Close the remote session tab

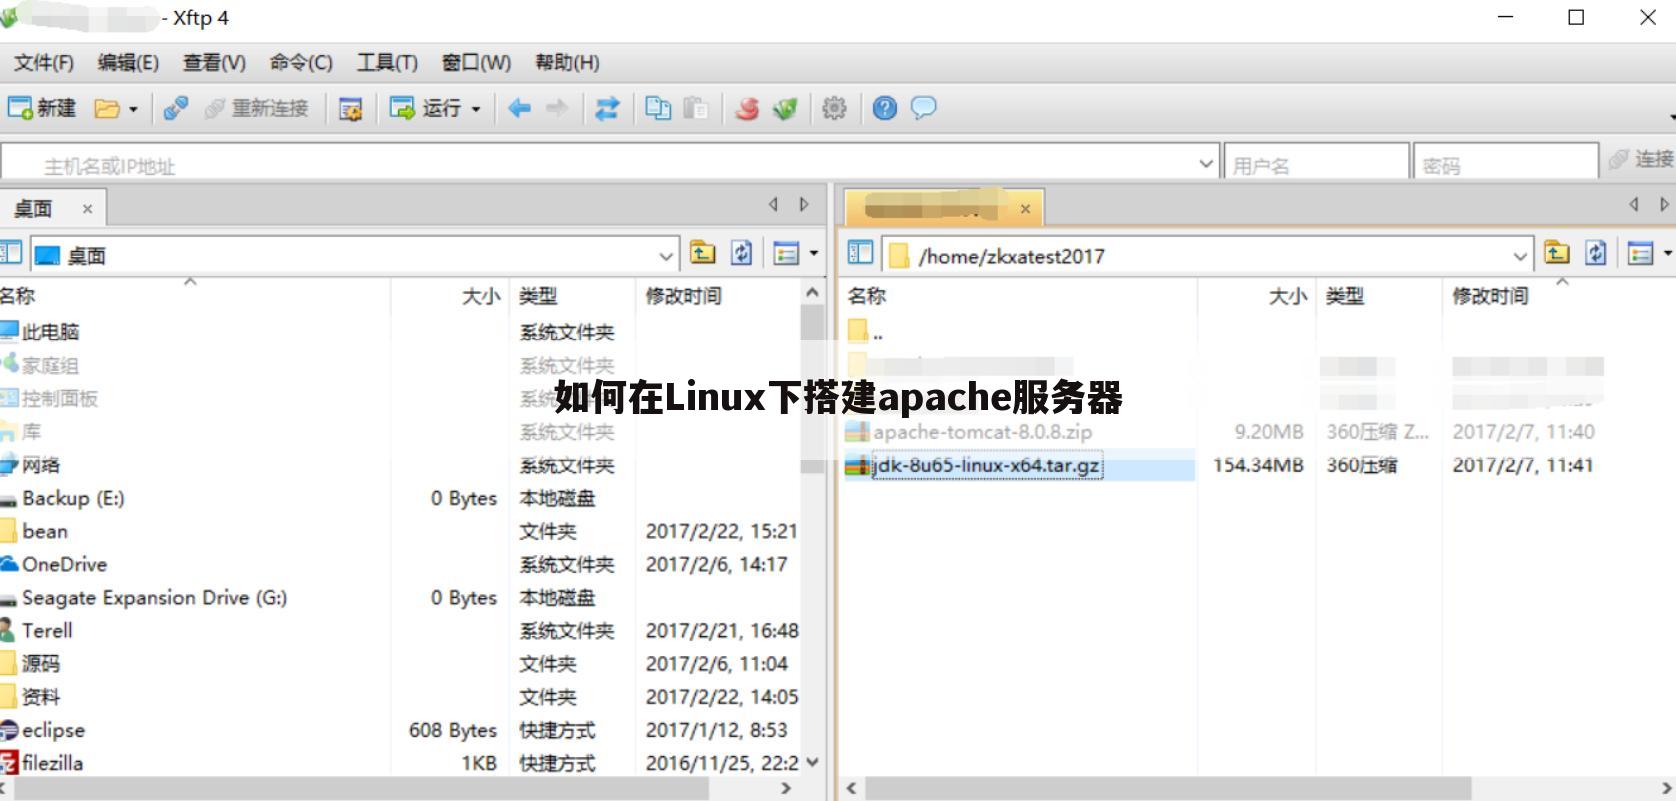tap(1025, 209)
